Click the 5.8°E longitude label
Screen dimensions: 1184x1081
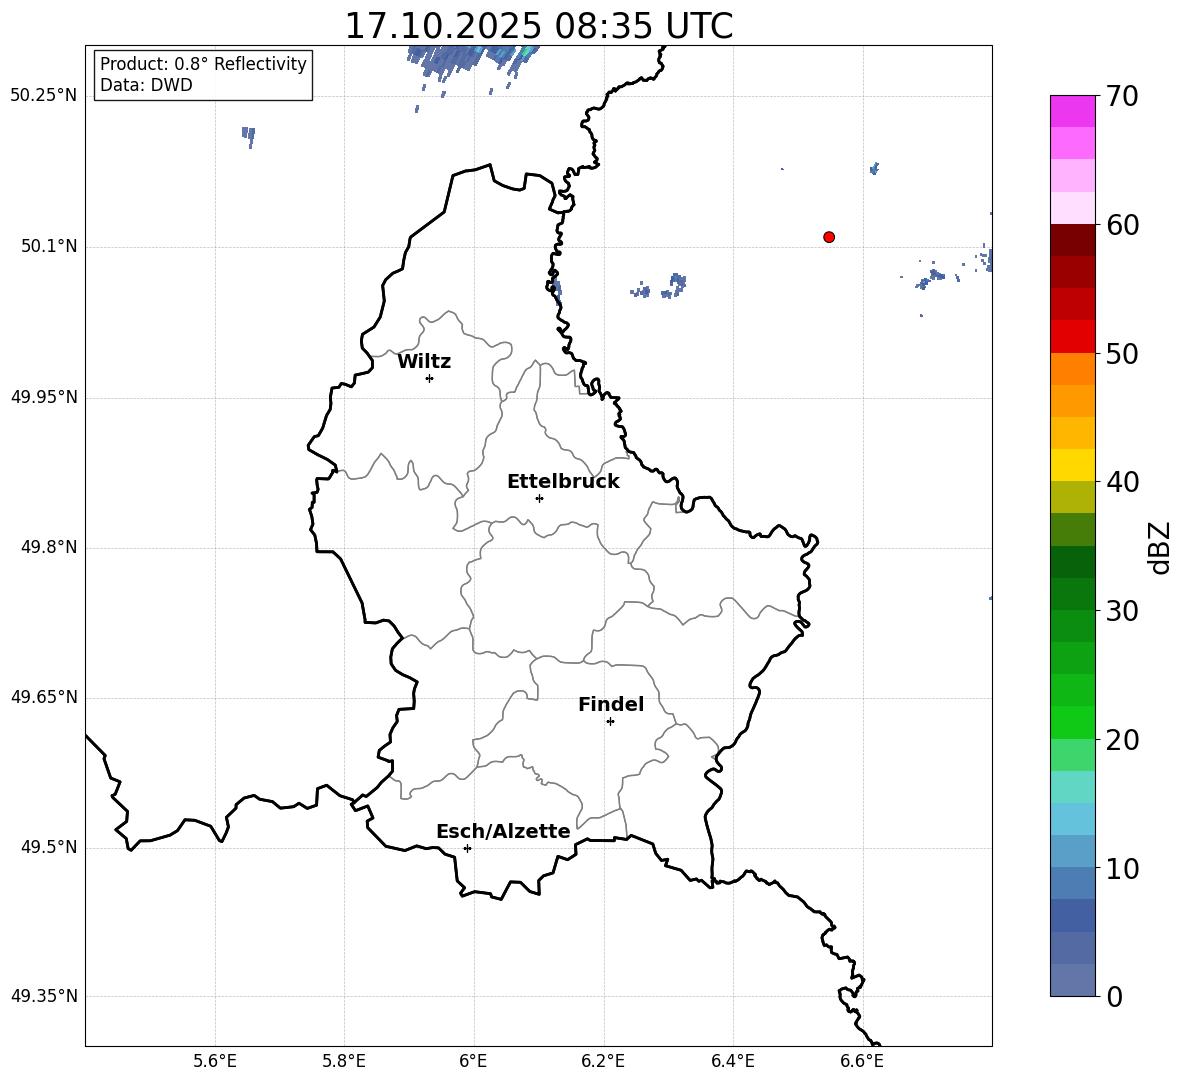pos(344,1061)
